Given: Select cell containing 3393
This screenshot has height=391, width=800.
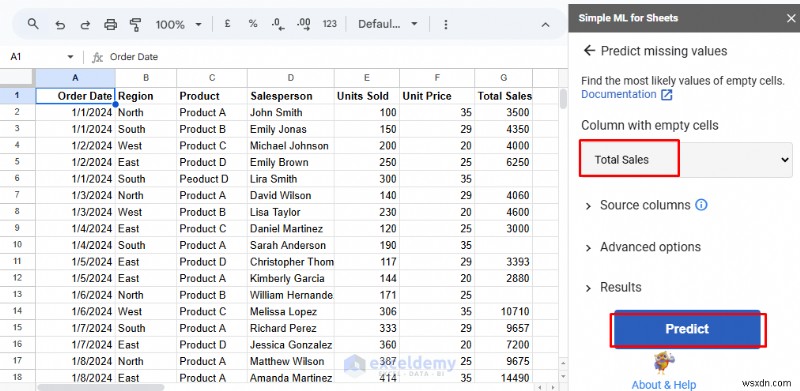Looking at the screenshot, I should (x=504, y=261).
